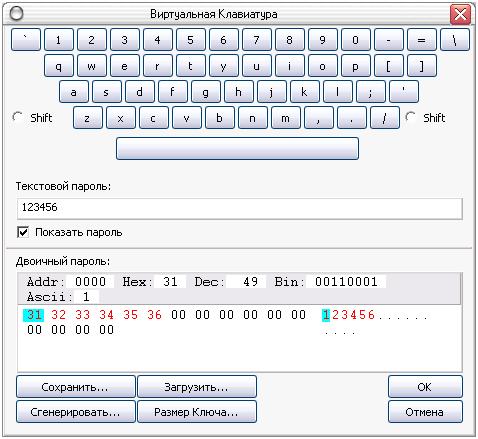Tap the '0' key on virtual keyboard
Image resolution: width=478 pixels, height=439 pixels.
pos(356,40)
